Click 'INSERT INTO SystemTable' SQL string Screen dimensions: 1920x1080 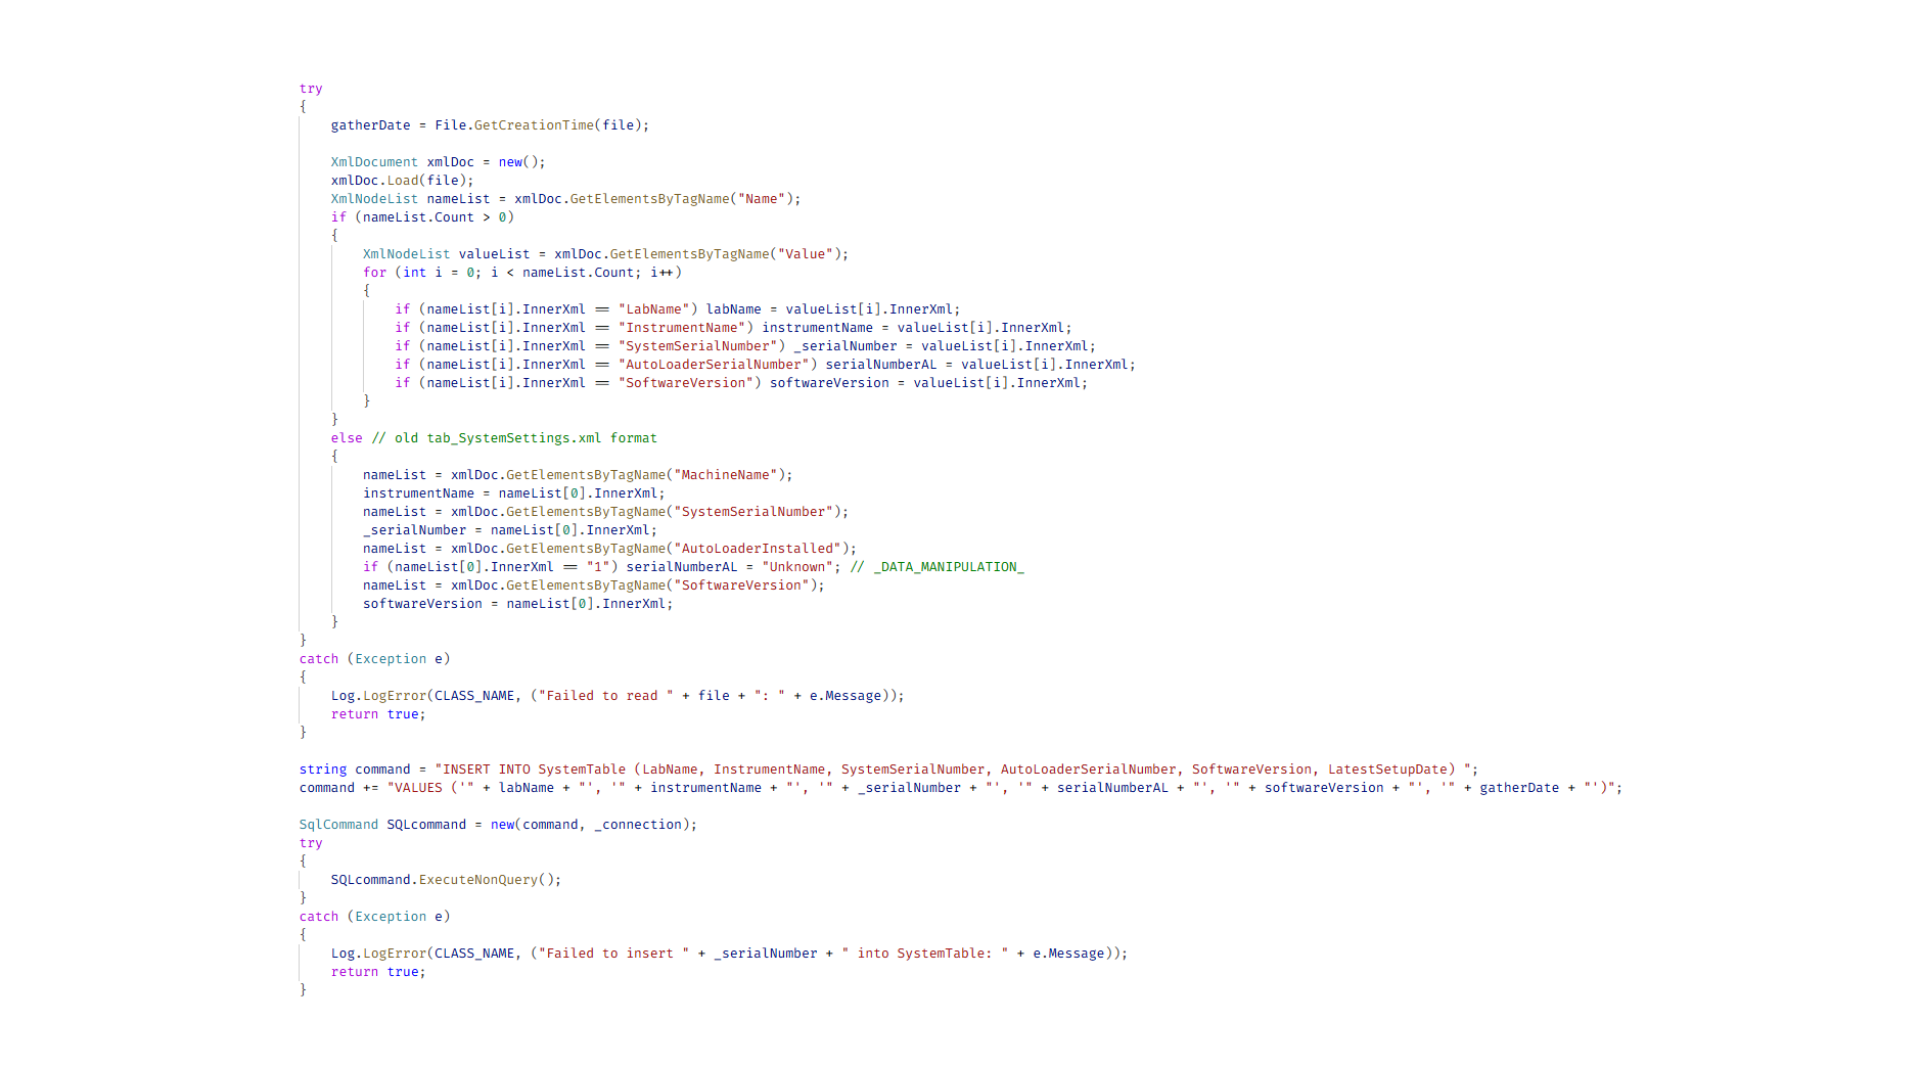point(530,769)
